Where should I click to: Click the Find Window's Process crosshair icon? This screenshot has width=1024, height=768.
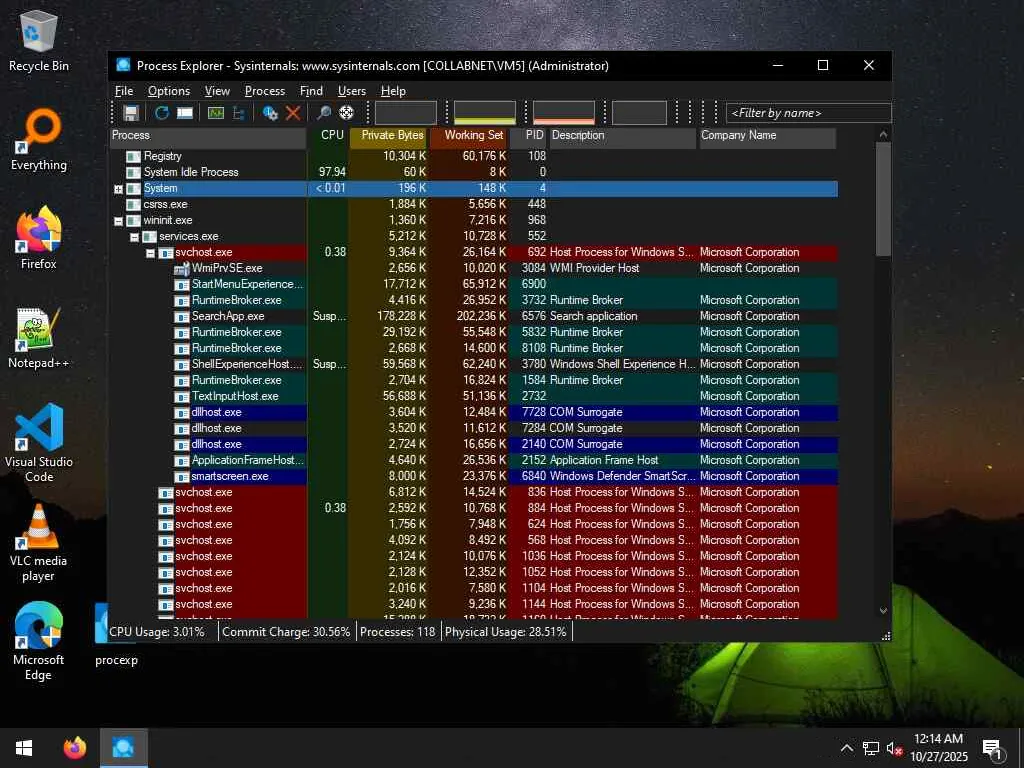pos(346,113)
